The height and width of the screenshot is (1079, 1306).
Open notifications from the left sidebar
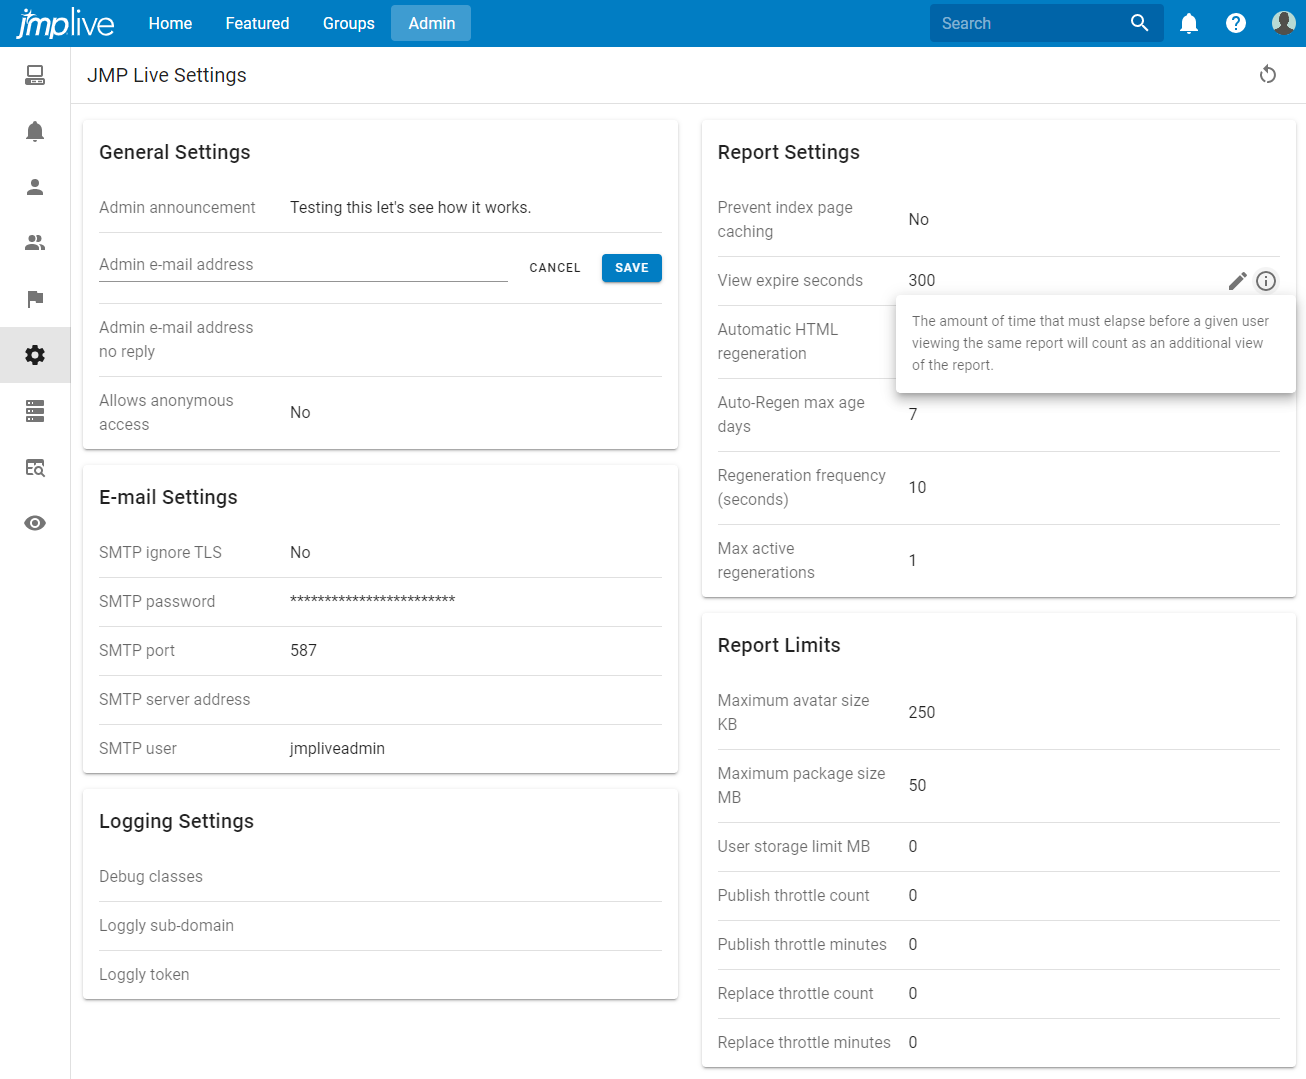pyautogui.click(x=35, y=131)
